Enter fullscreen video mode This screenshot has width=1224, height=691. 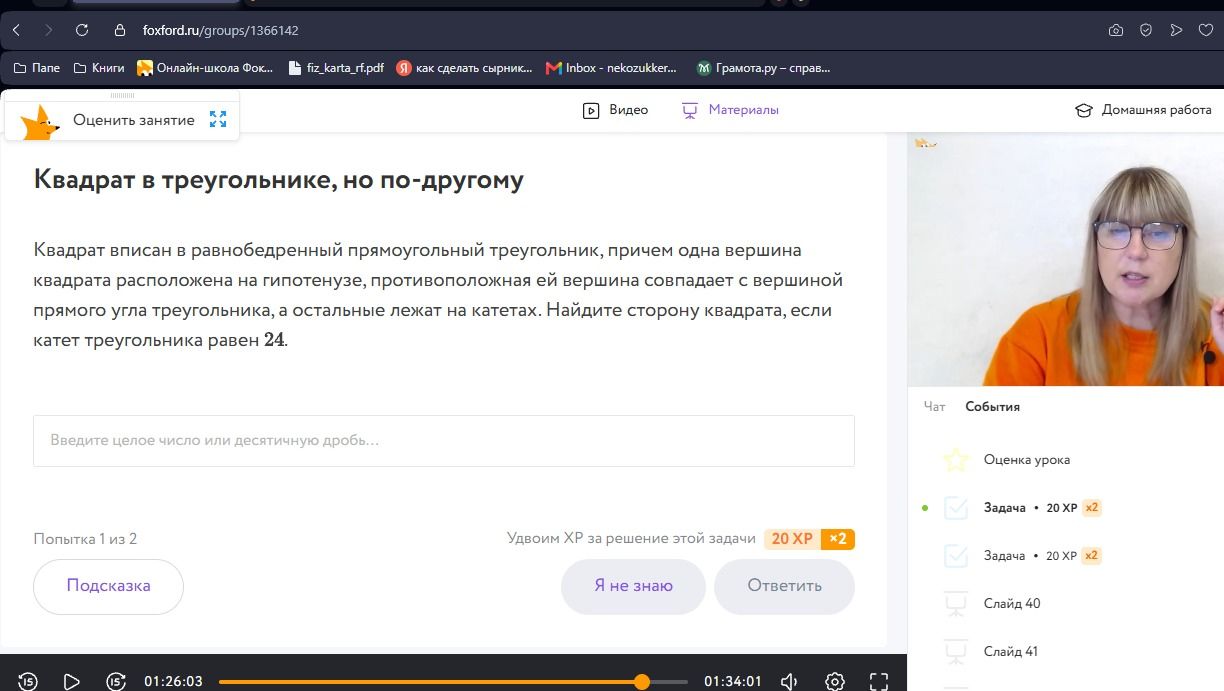[x=879, y=681]
